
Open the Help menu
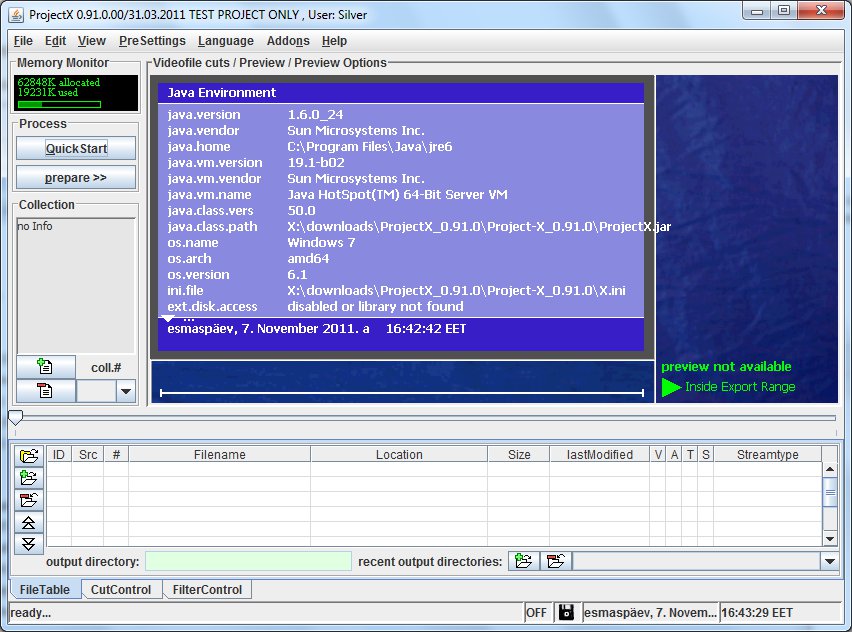tap(334, 41)
